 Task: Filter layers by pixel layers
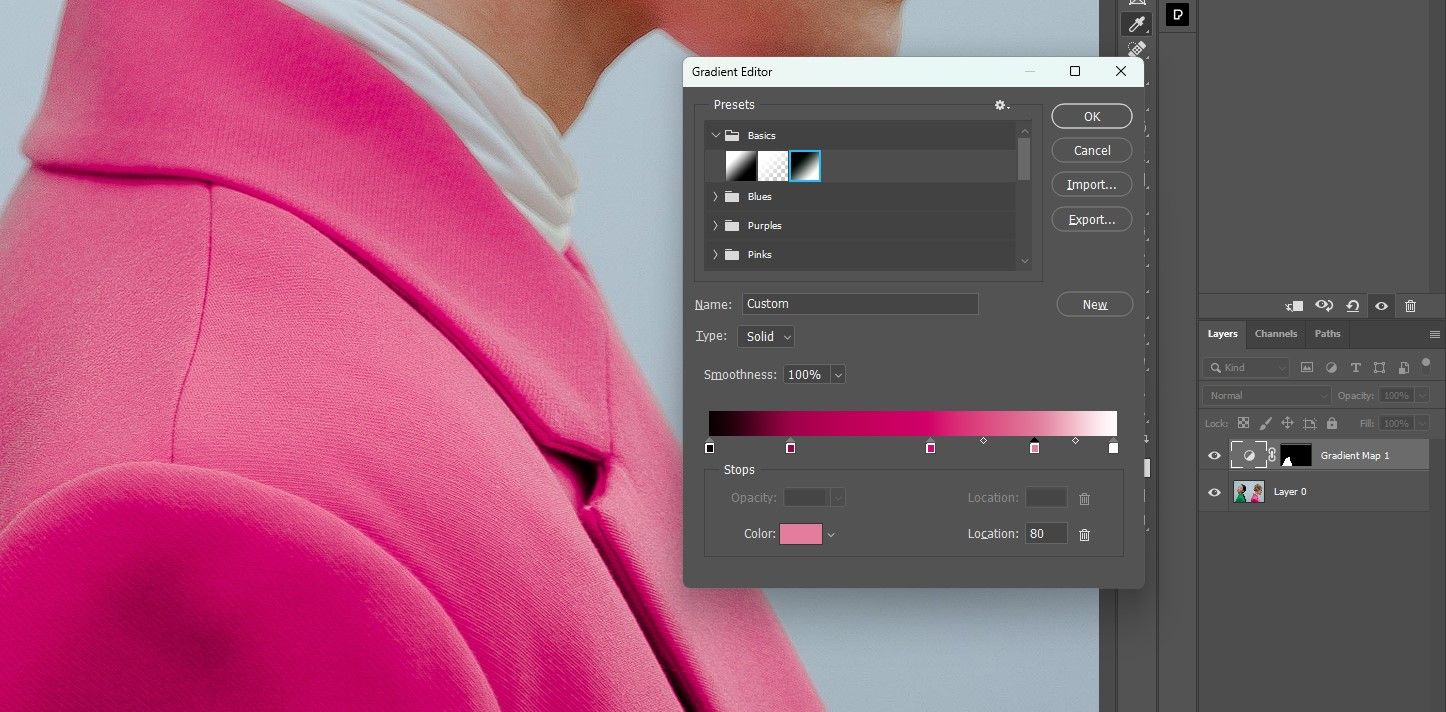pyautogui.click(x=1307, y=368)
